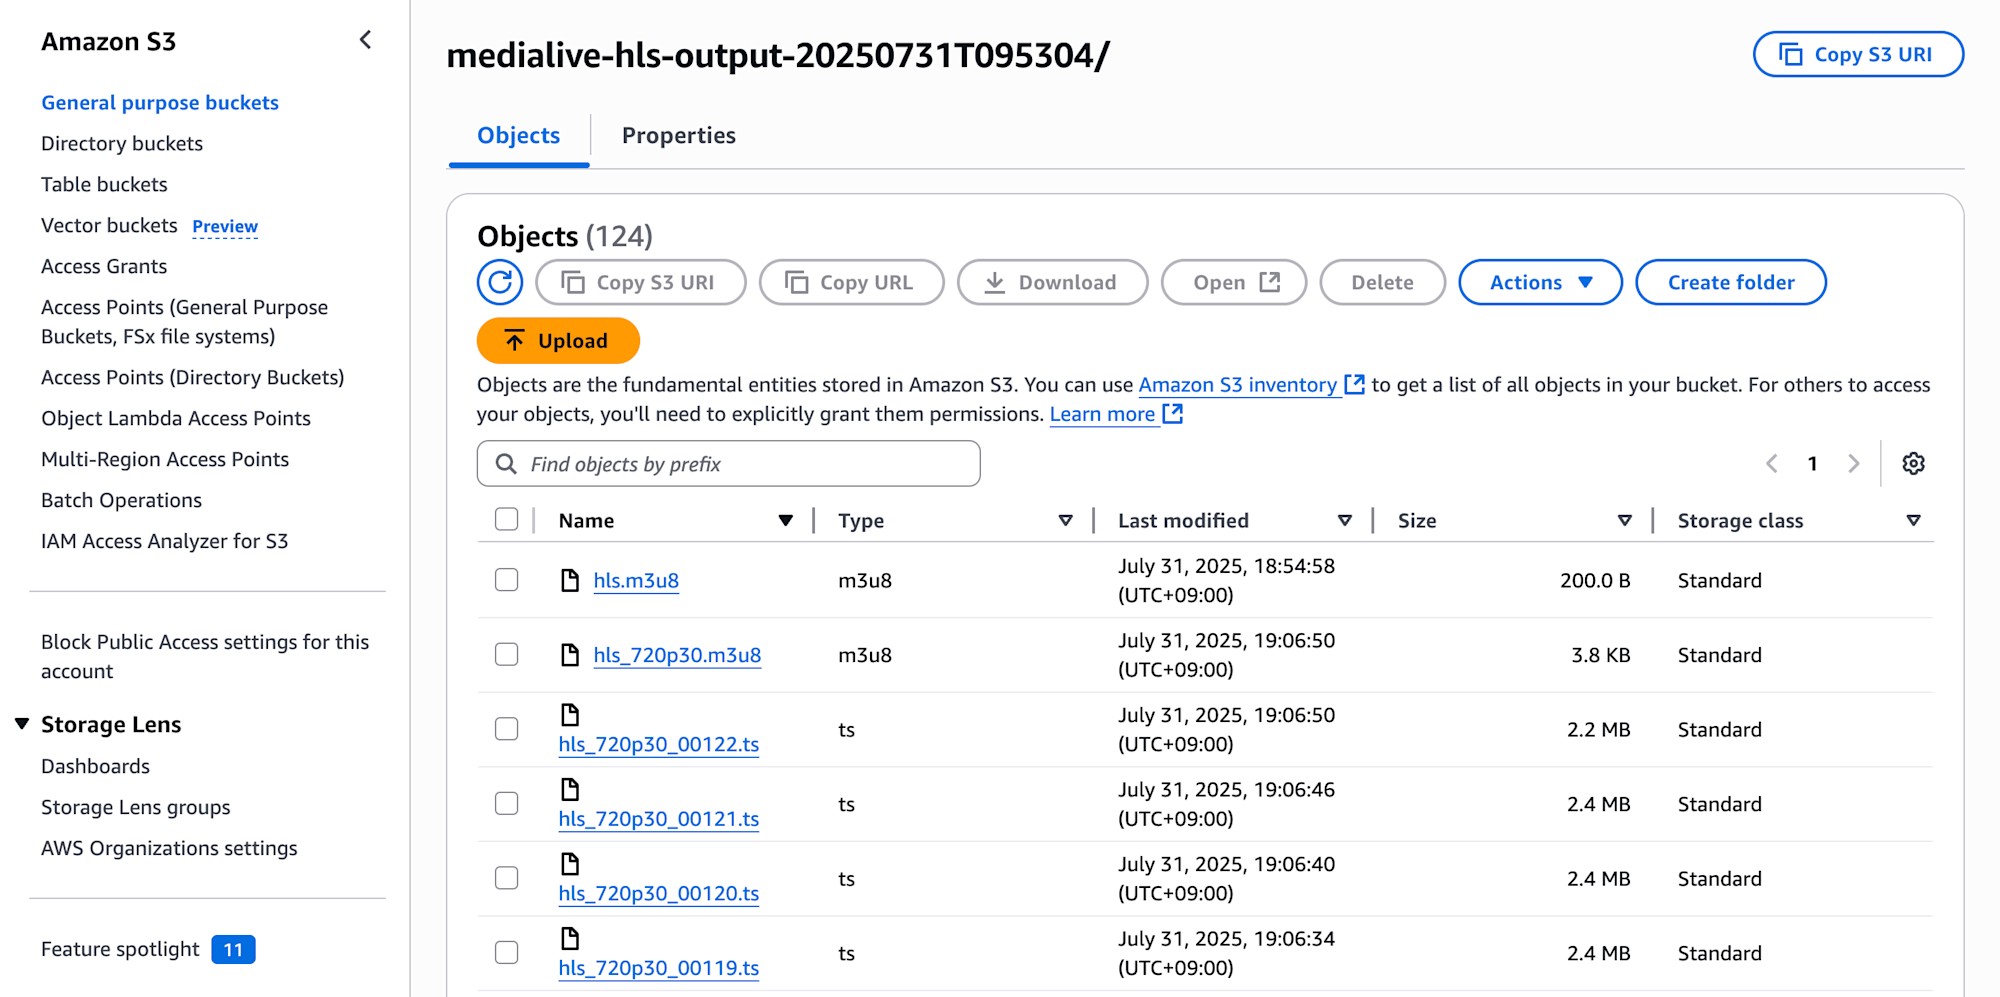Open Table buckets
The width and height of the screenshot is (2000, 997).
[x=104, y=184]
